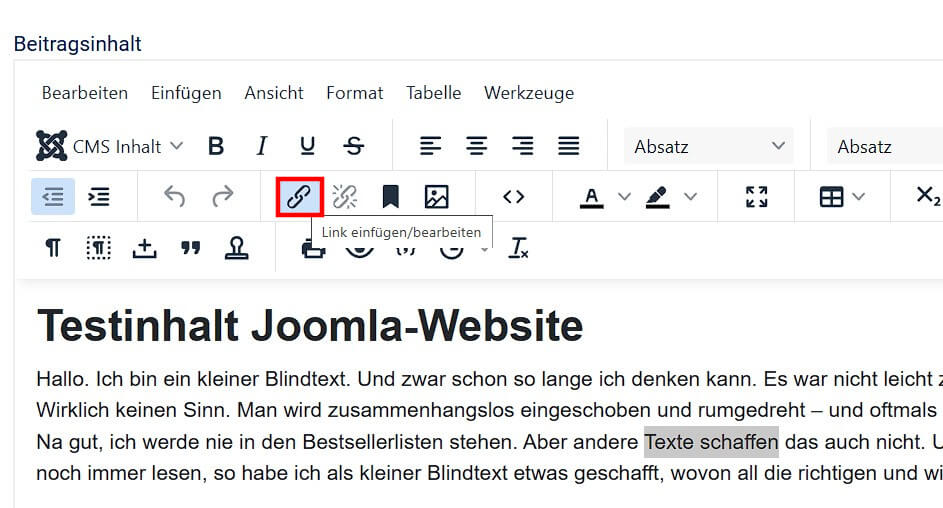Expand the CMS Inhalt dropdown
This screenshot has height=508, width=943.
(x=111, y=146)
